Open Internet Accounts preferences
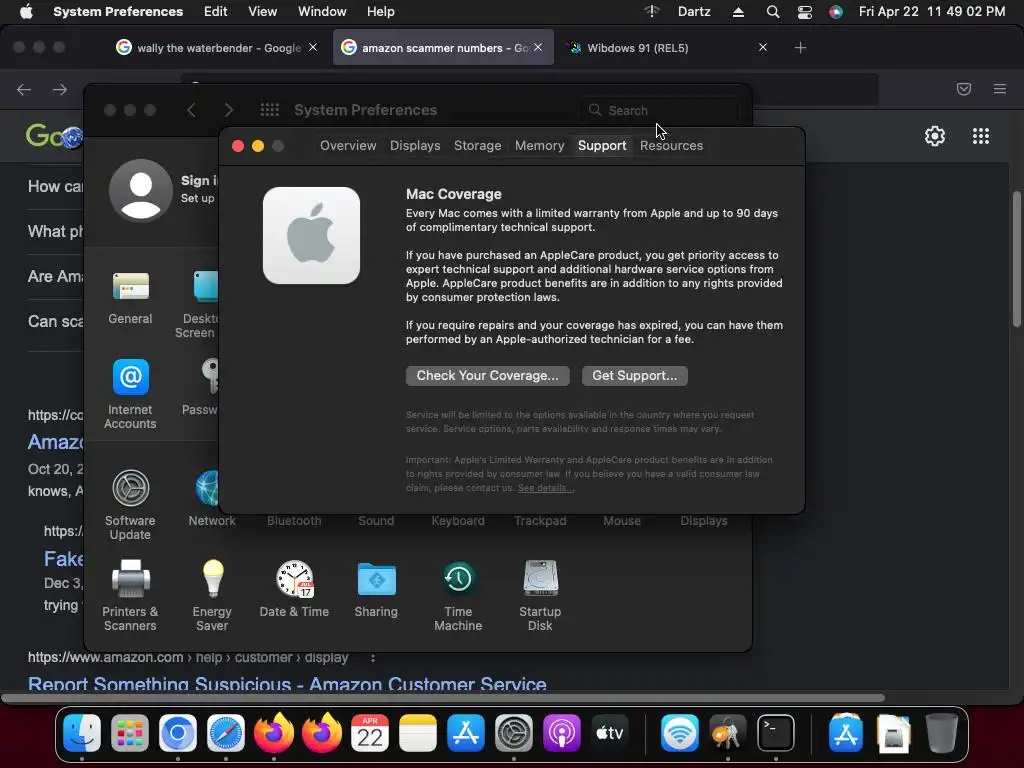This screenshot has height=768, width=1024. 130,394
